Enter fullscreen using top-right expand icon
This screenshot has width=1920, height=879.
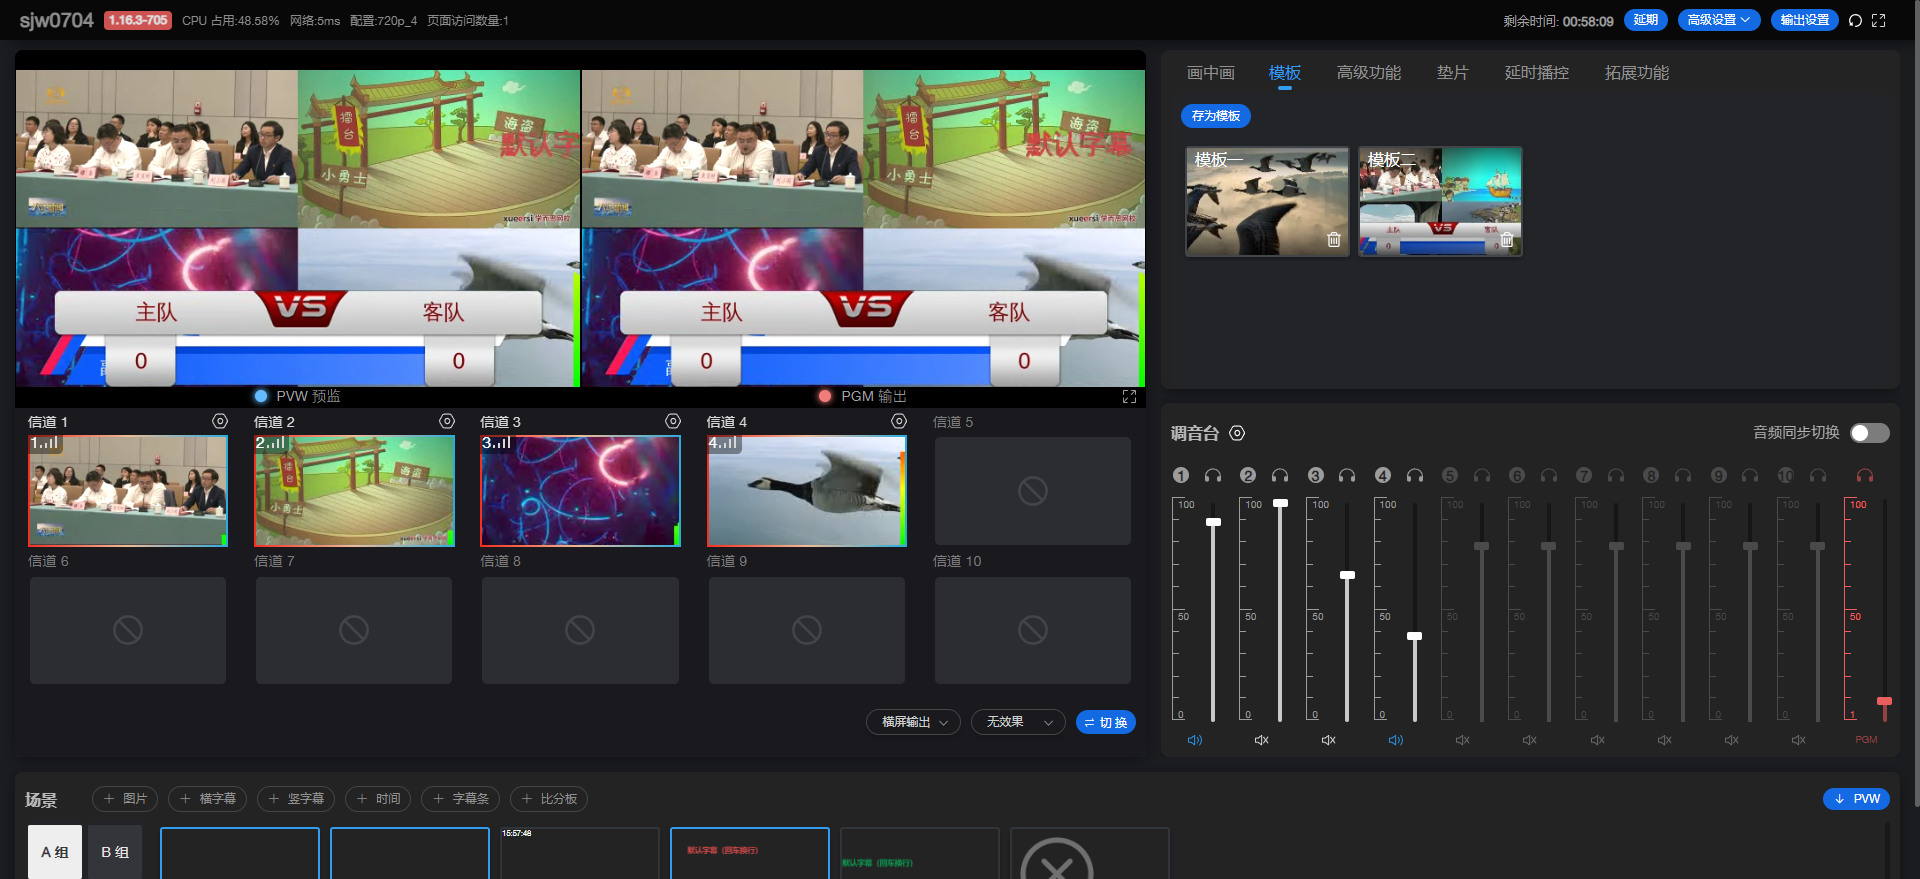click(1879, 21)
